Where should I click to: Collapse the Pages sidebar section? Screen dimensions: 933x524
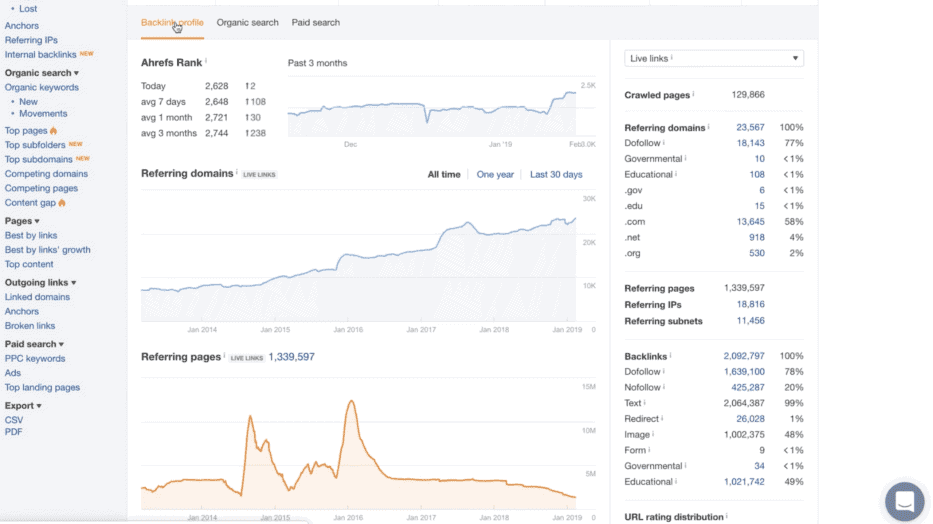tap(22, 221)
